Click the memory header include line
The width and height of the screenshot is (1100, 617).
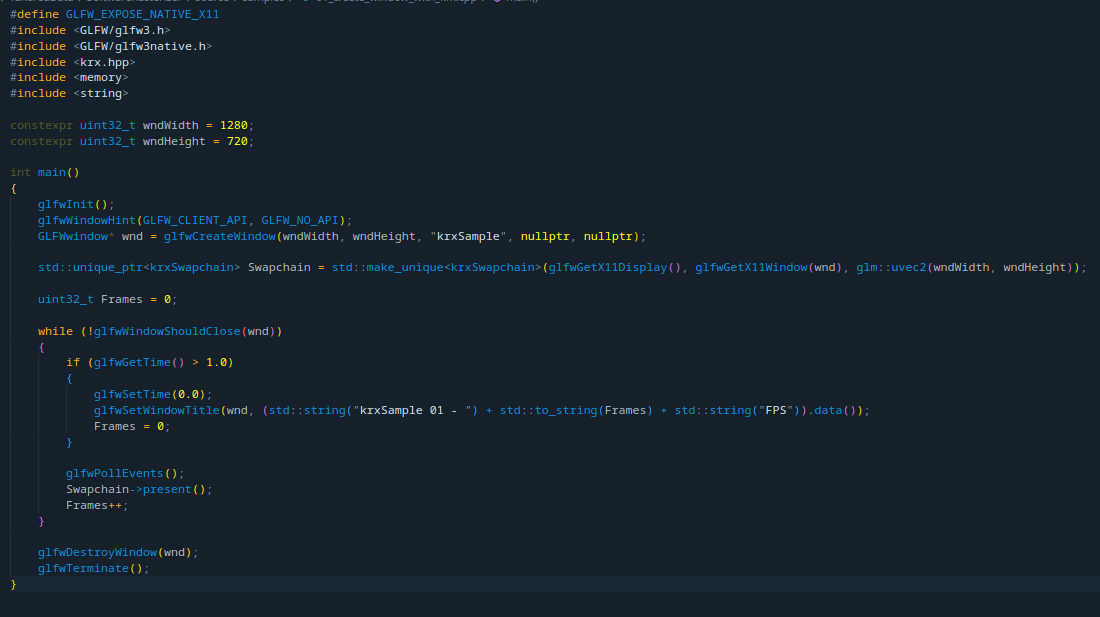tap(100, 77)
